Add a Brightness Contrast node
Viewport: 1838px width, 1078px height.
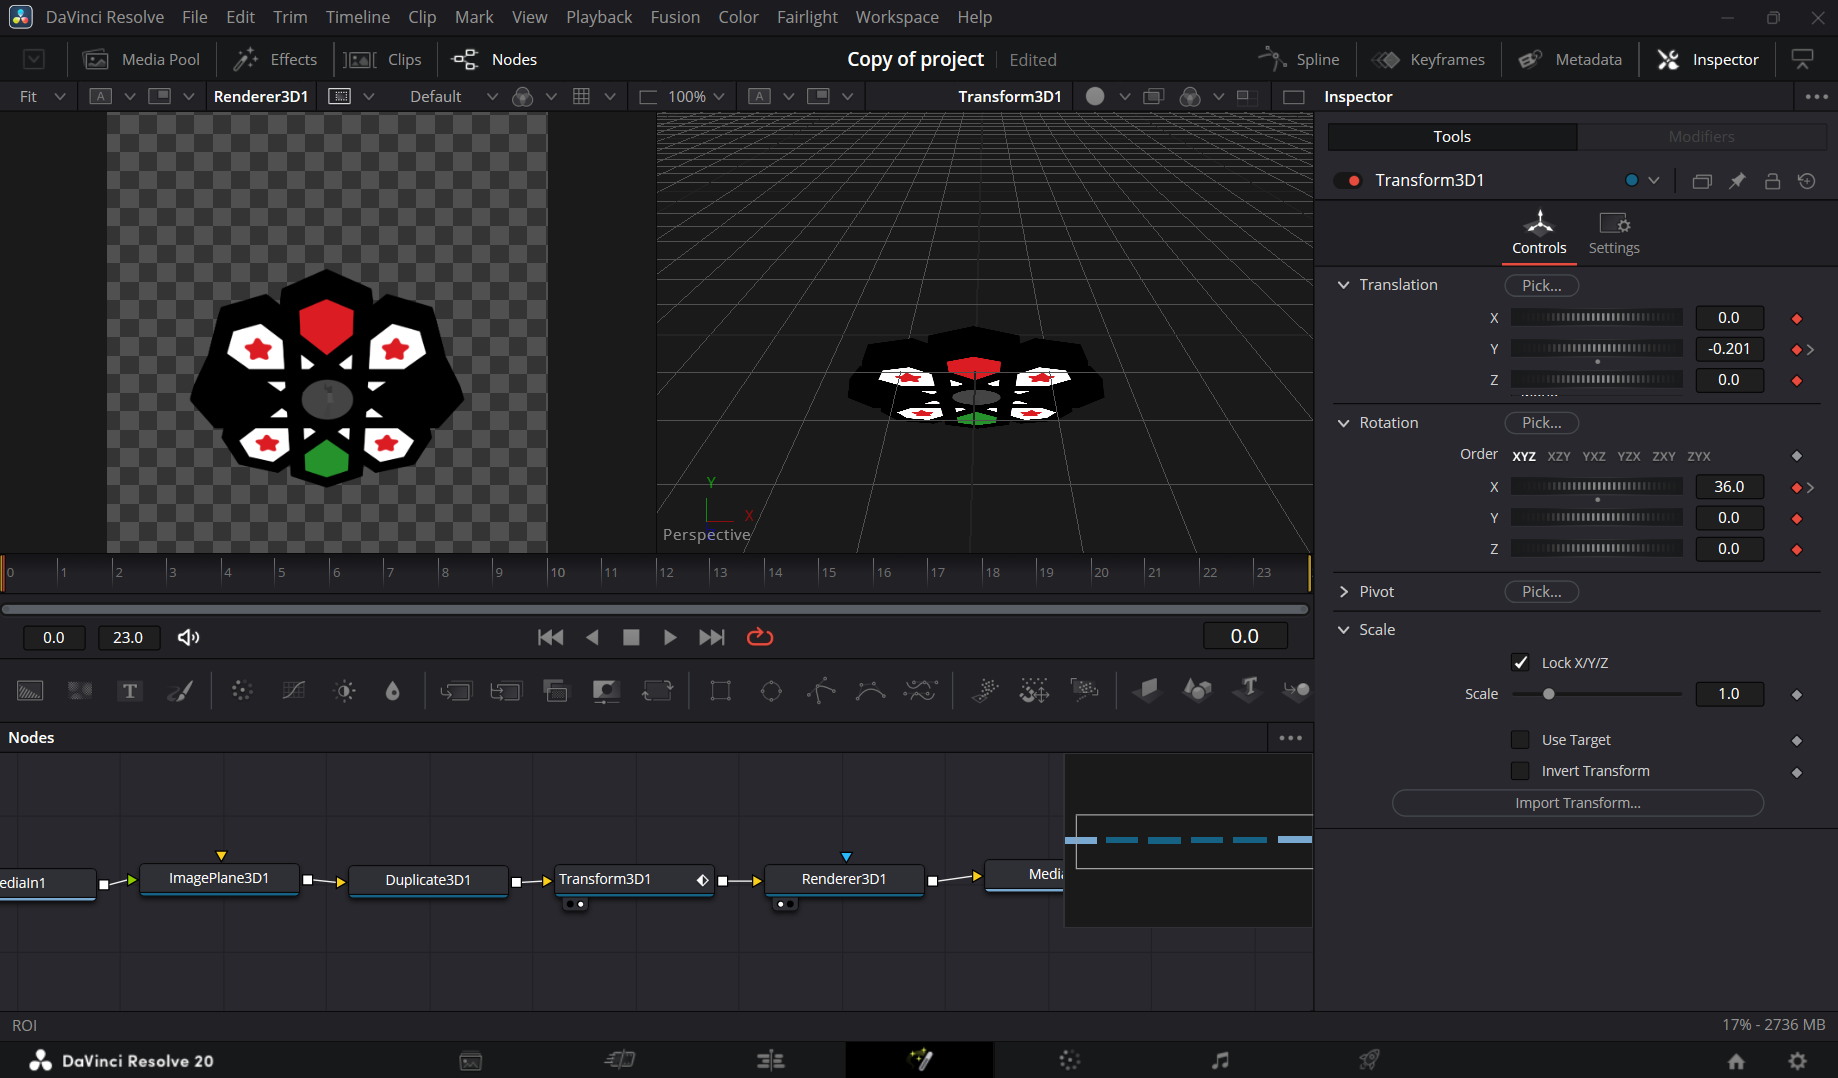(x=345, y=691)
